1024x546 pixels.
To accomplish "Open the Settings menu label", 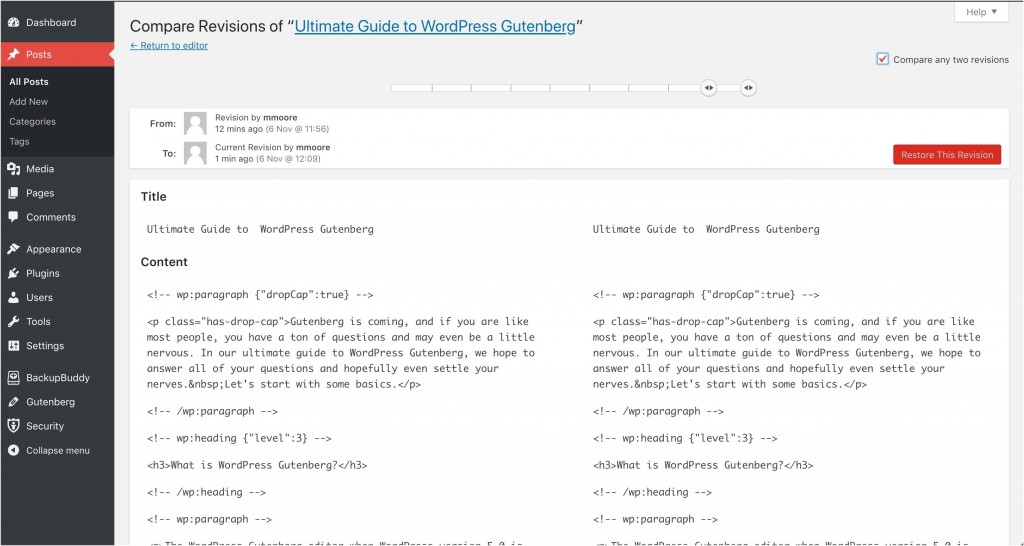I will pos(45,345).
